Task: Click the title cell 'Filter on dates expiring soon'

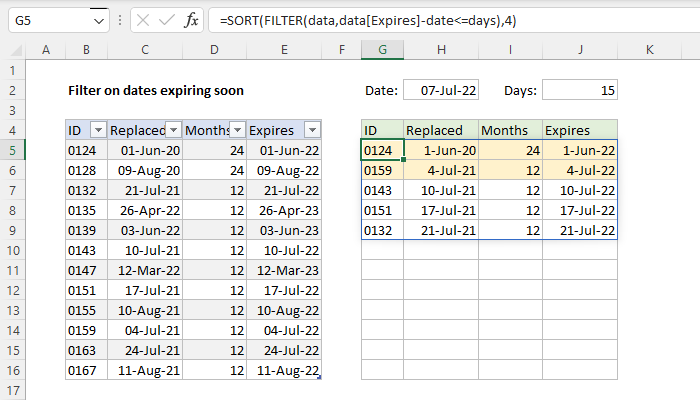Action: pos(155,90)
